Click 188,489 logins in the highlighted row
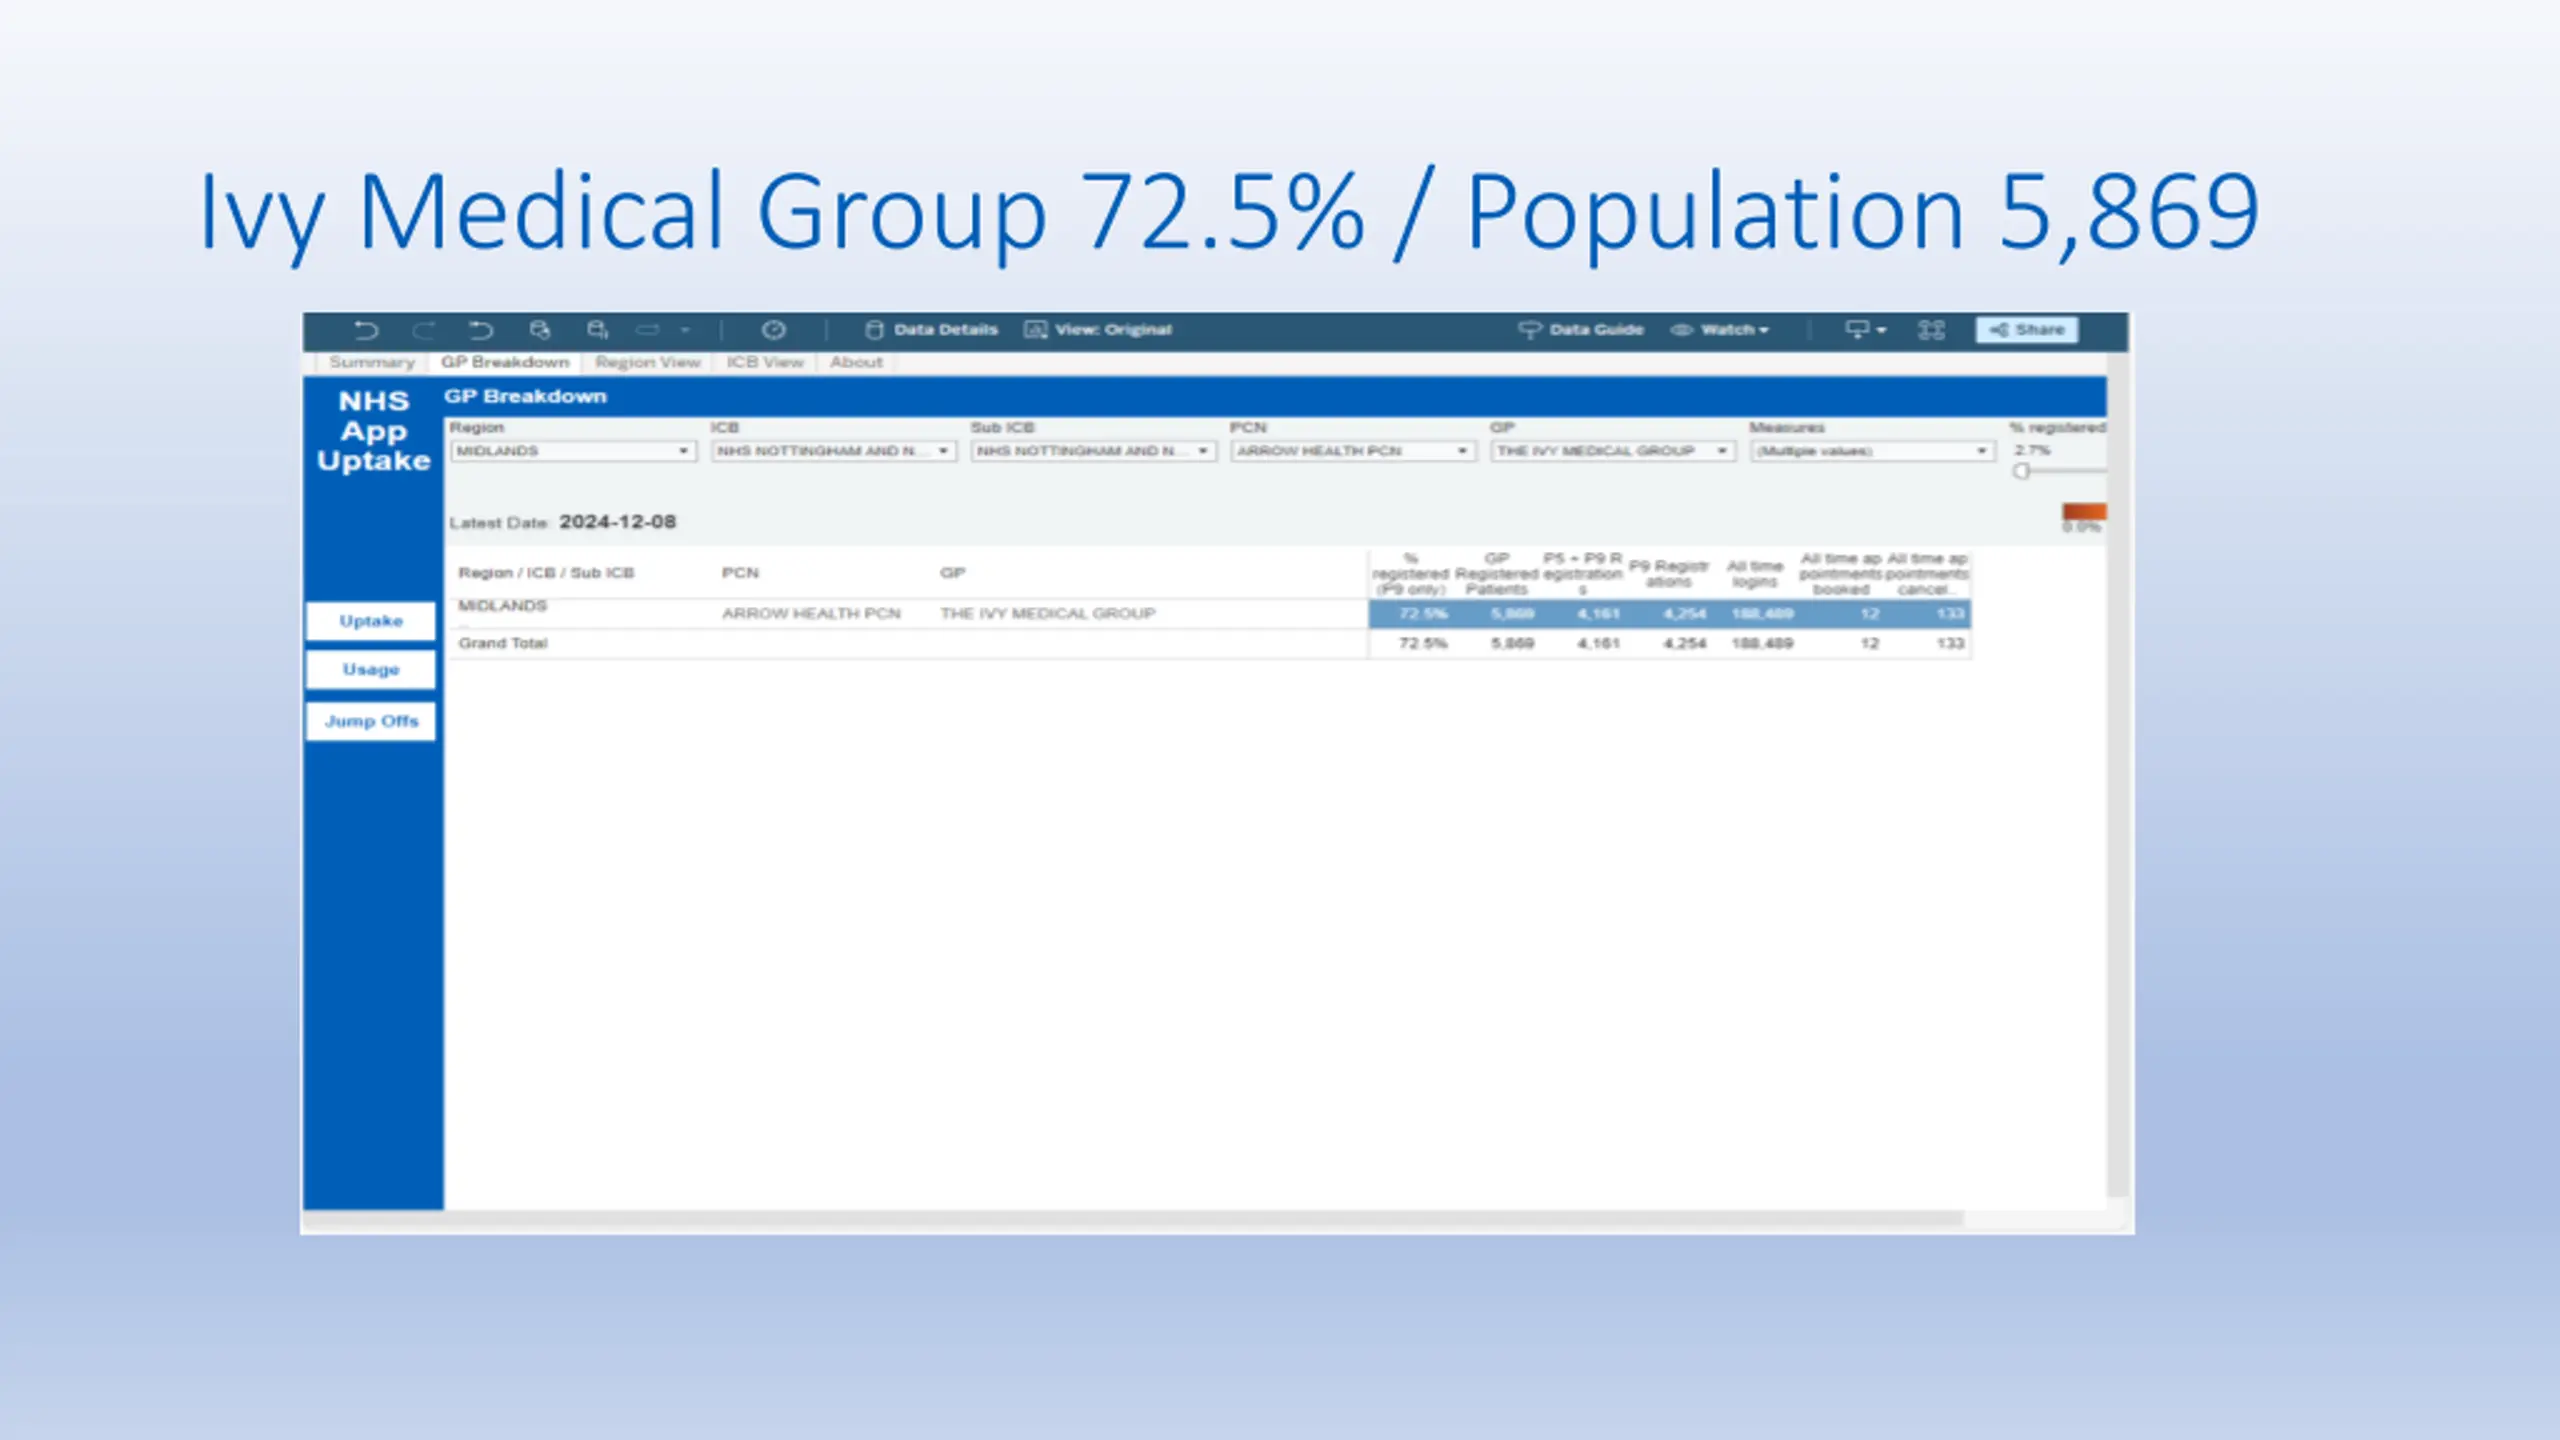Image resolution: width=2560 pixels, height=1440 pixels. point(1762,613)
